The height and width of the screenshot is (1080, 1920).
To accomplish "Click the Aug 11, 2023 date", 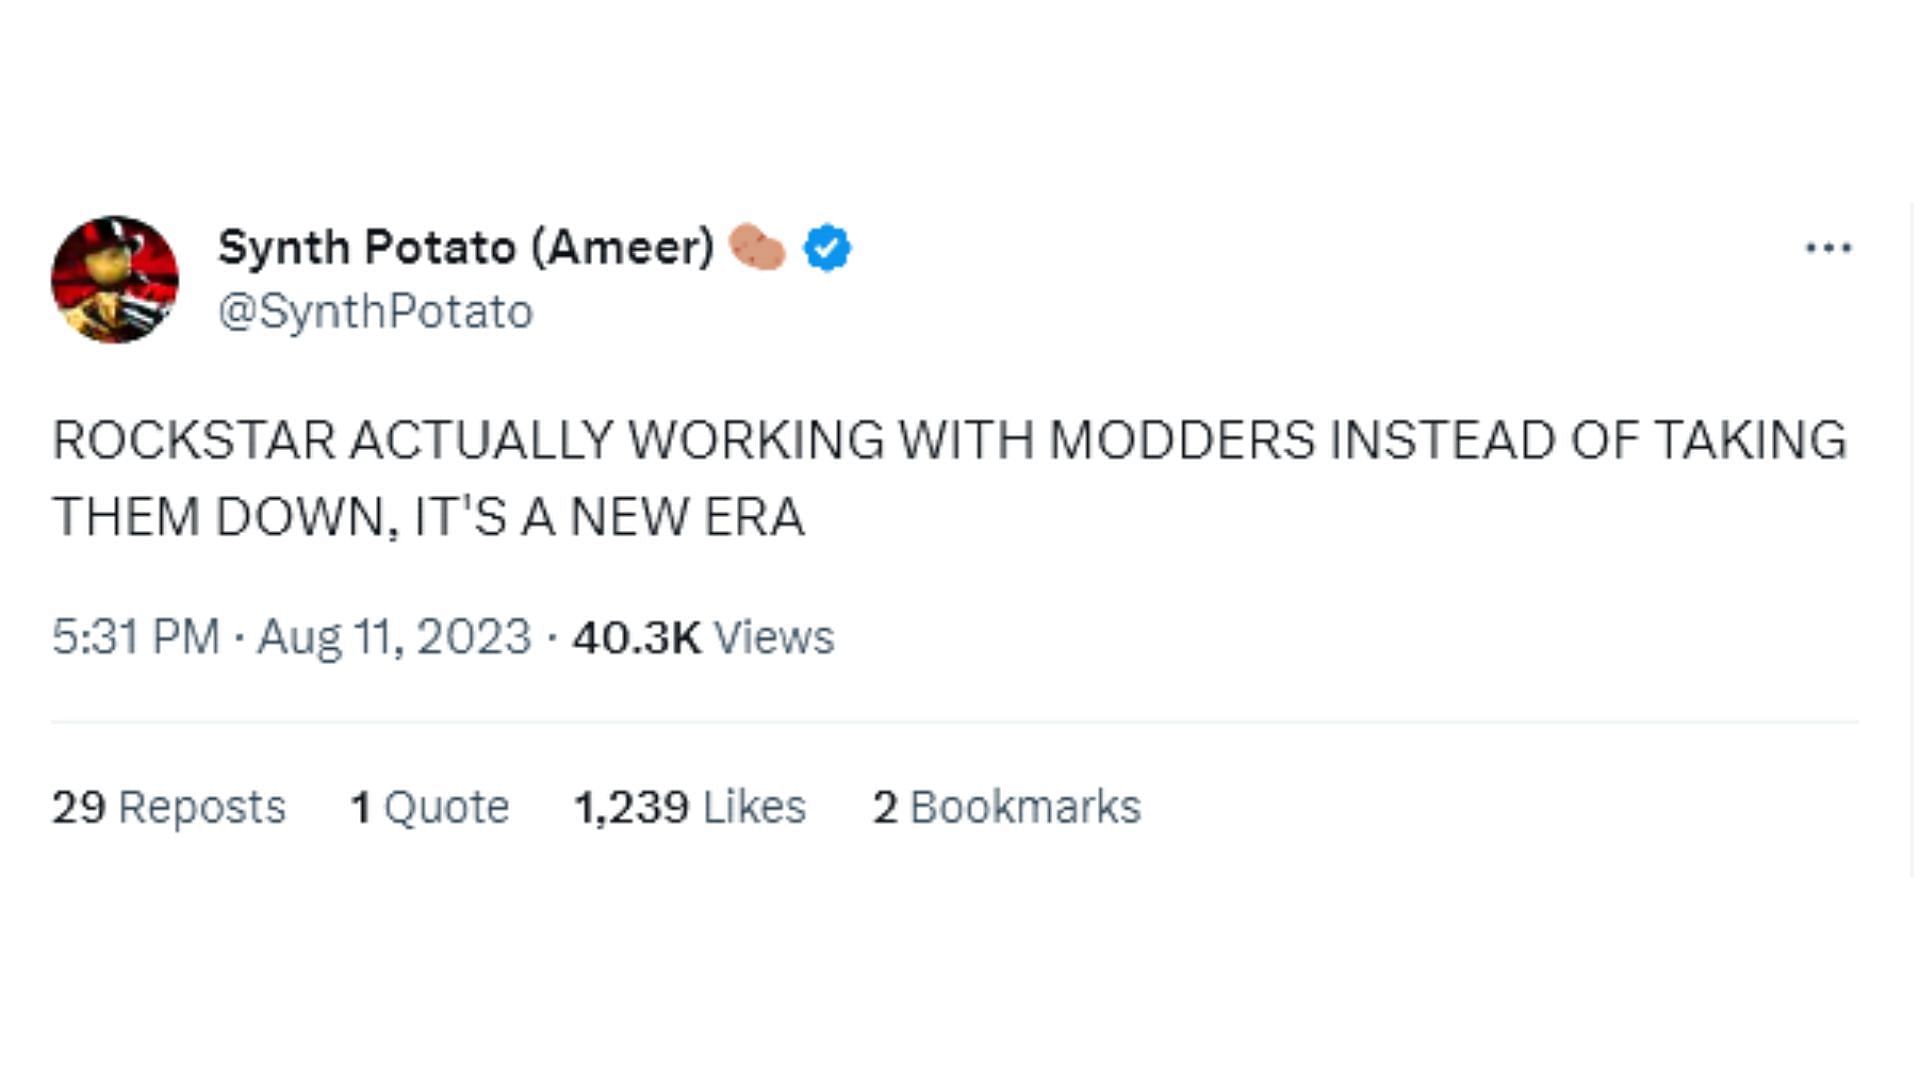I will (394, 637).
